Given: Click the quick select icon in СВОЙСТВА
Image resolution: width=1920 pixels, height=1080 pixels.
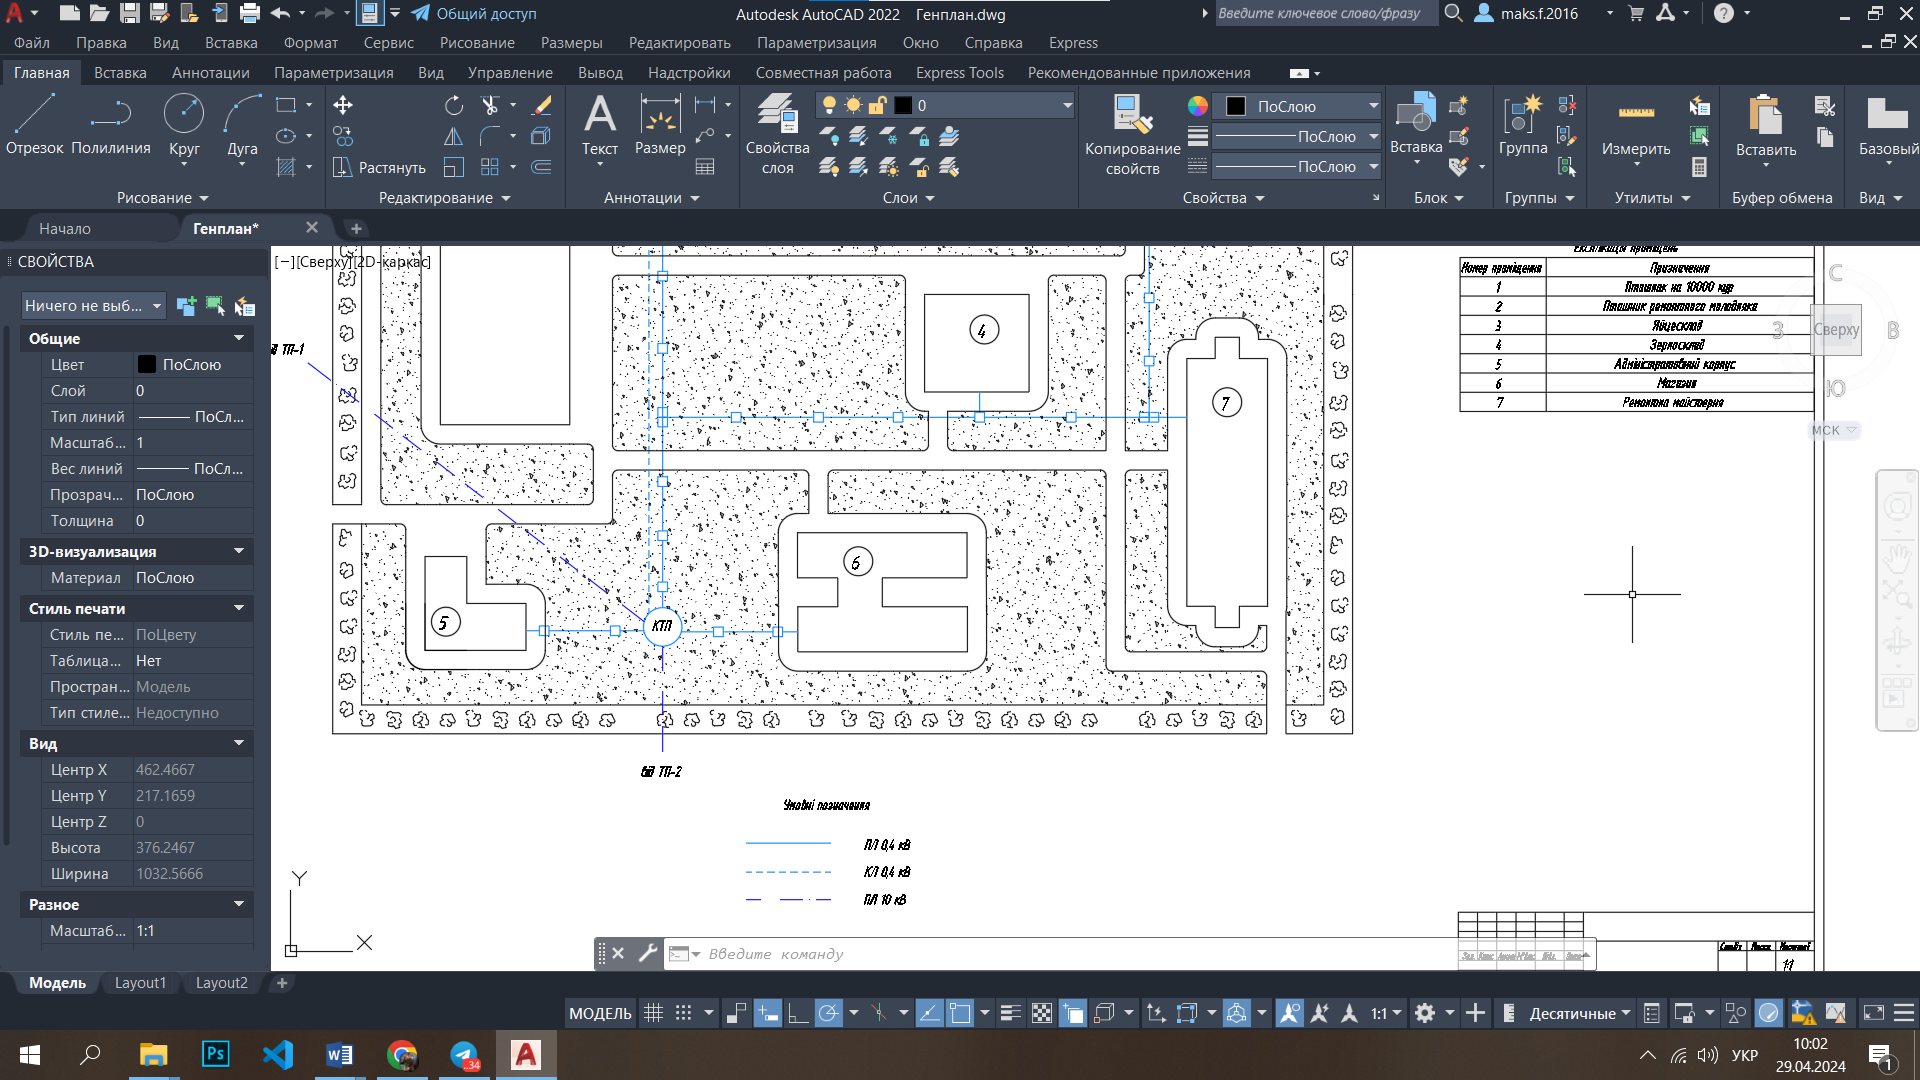Looking at the screenshot, I should point(245,306).
